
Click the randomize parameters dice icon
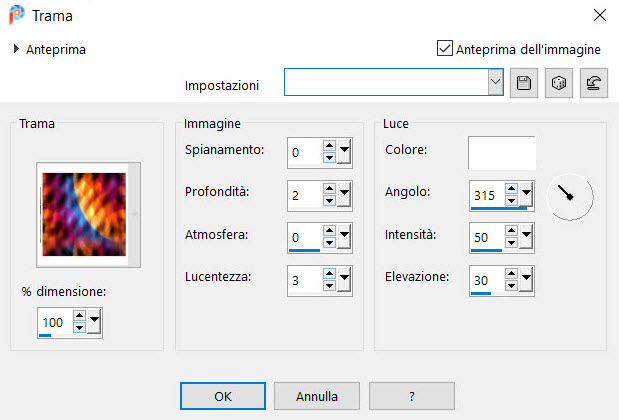[559, 83]
